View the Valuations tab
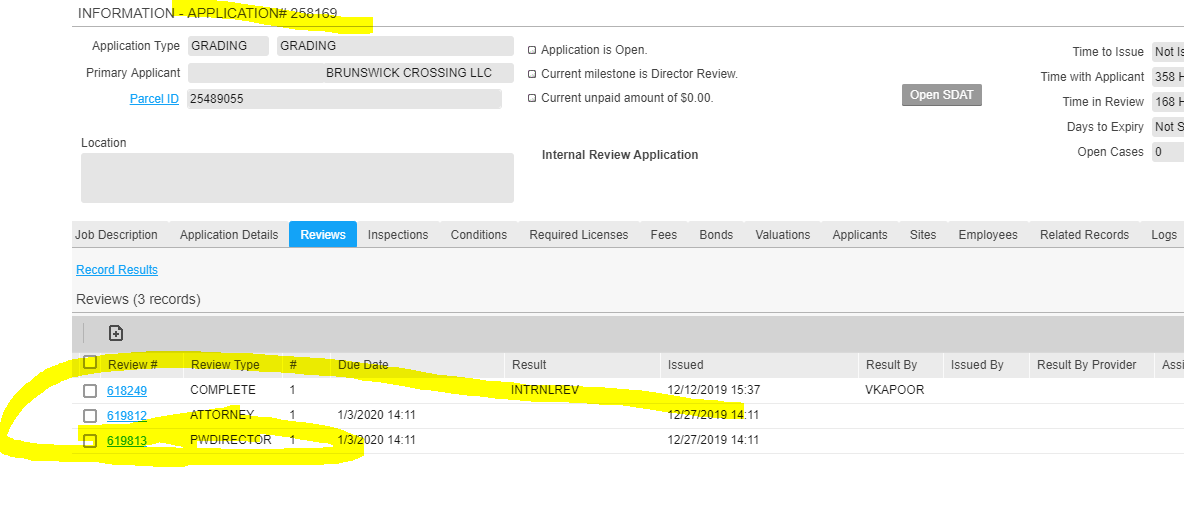 point(782,235)
